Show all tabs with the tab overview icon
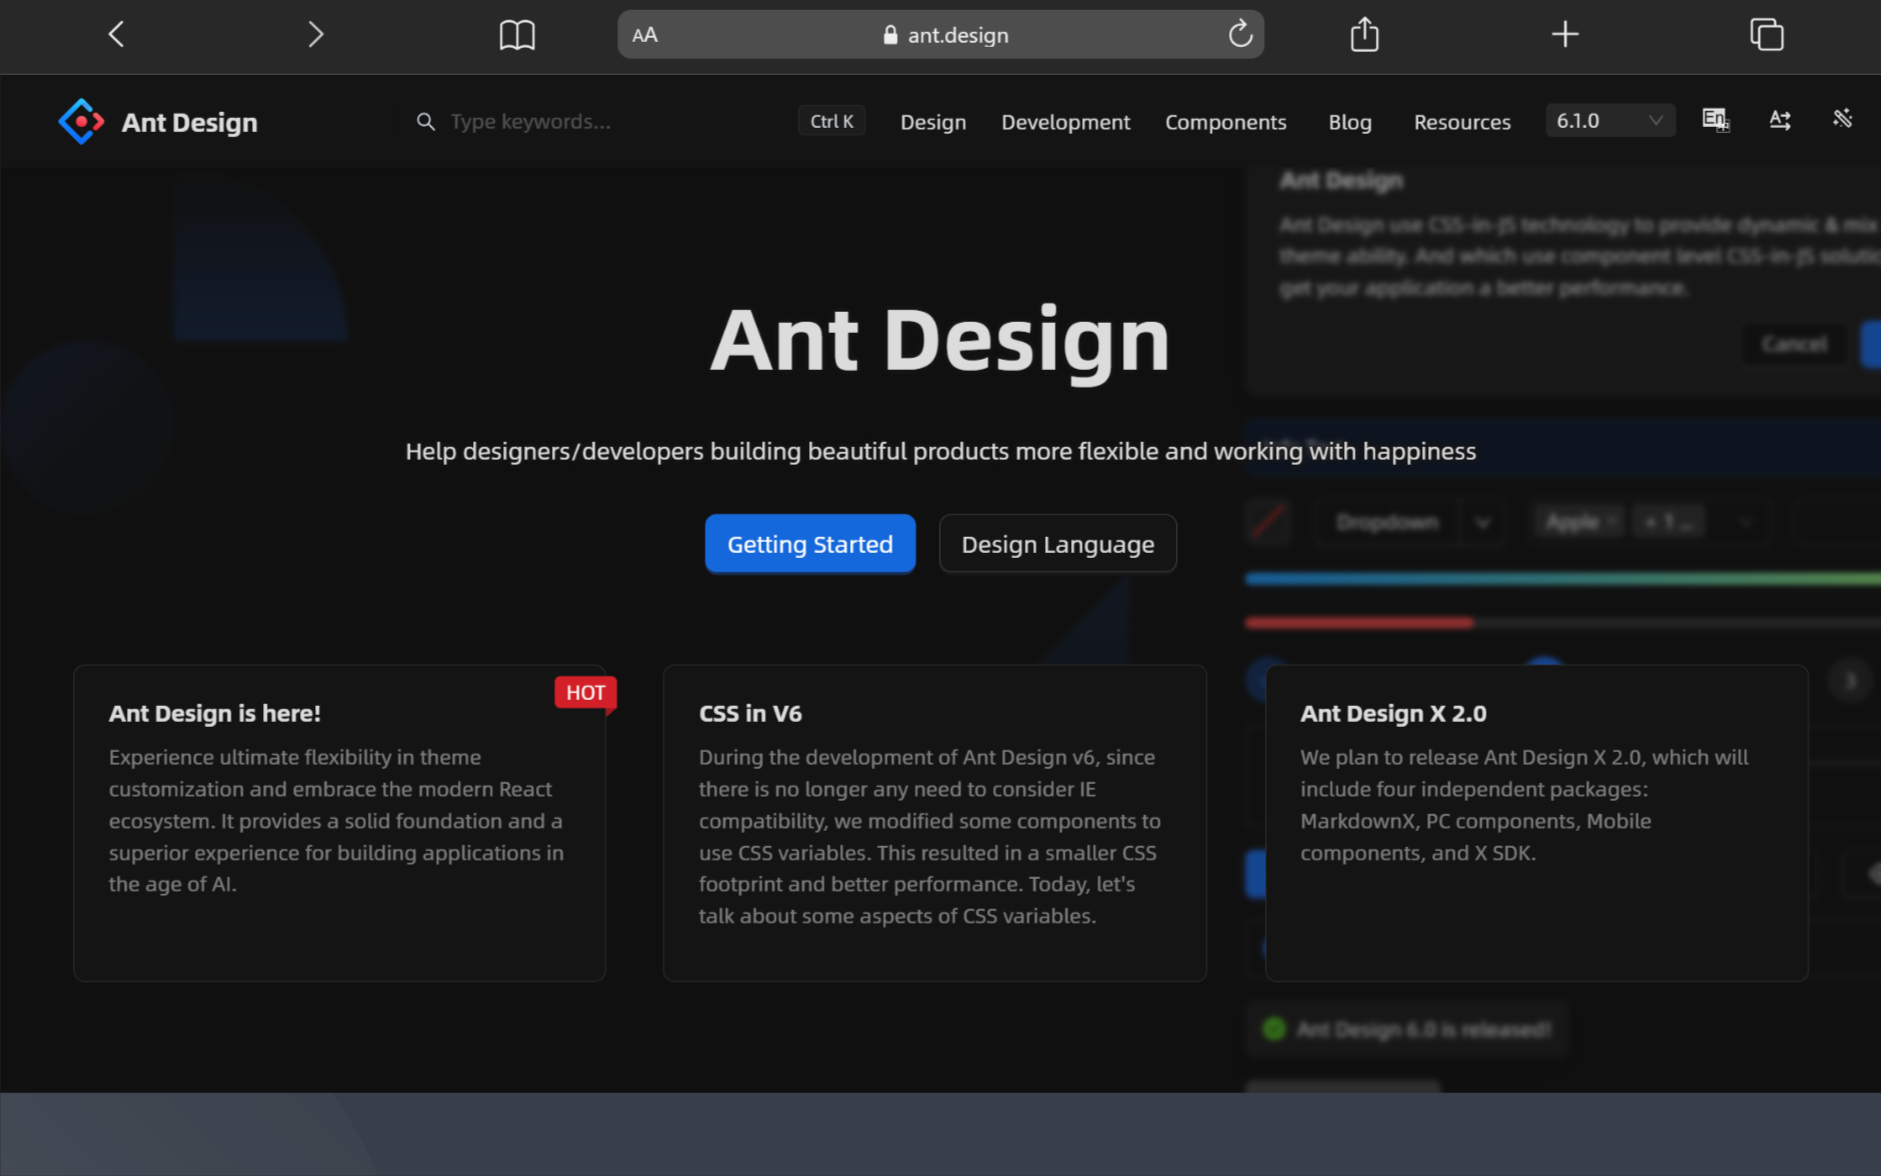Image resolution: width=1881 pixels, height=1176 pixels. pyautogui.click(x=1766, y=34)
